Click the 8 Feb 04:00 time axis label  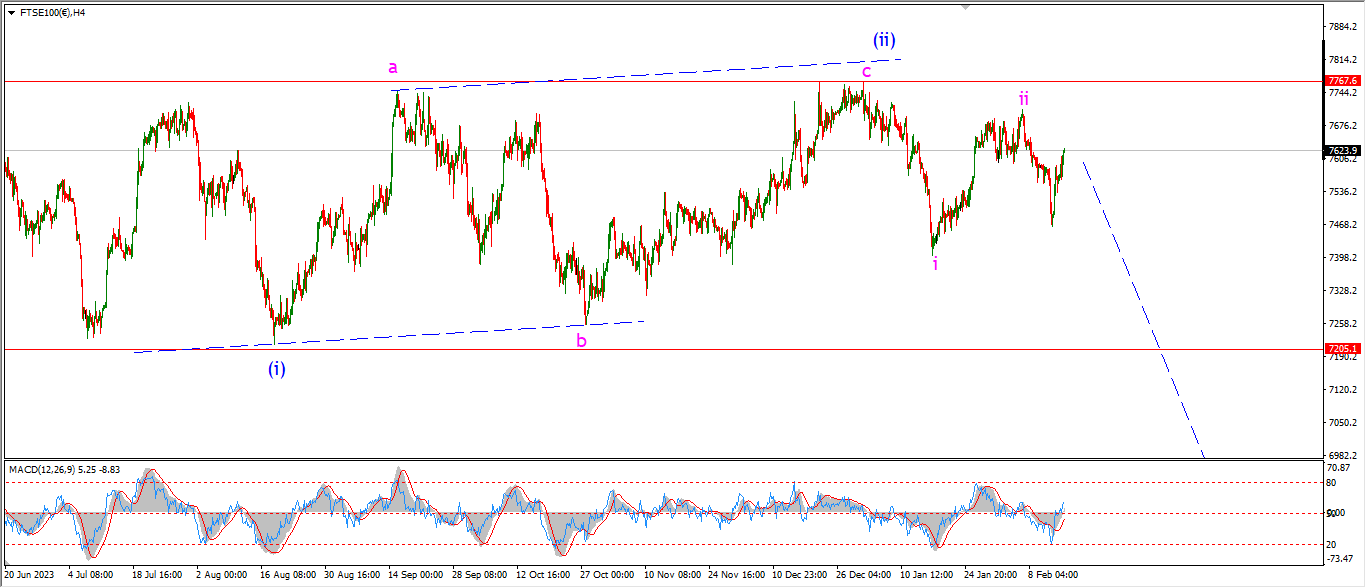click(x=1053, y=576)
